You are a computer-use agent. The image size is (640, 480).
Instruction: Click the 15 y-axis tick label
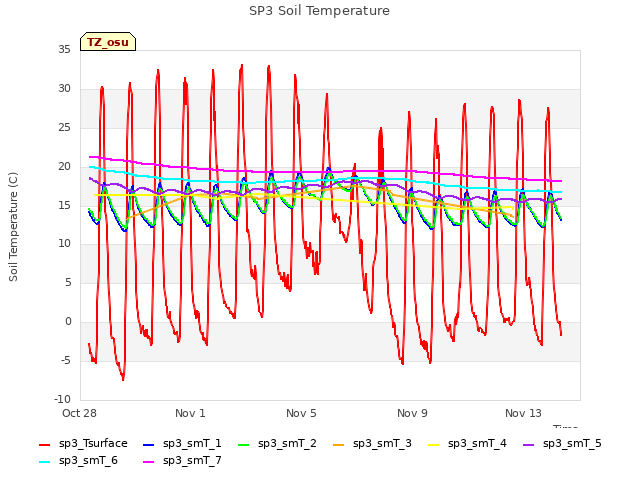64,205
